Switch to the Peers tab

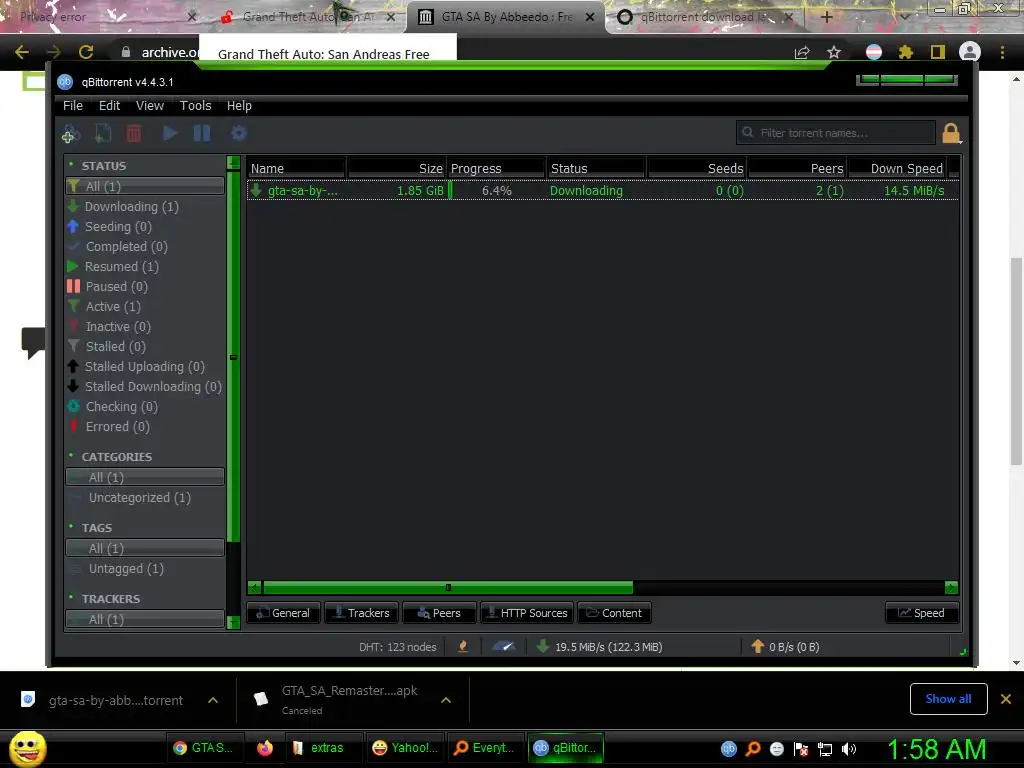click(x=440, y=613)
